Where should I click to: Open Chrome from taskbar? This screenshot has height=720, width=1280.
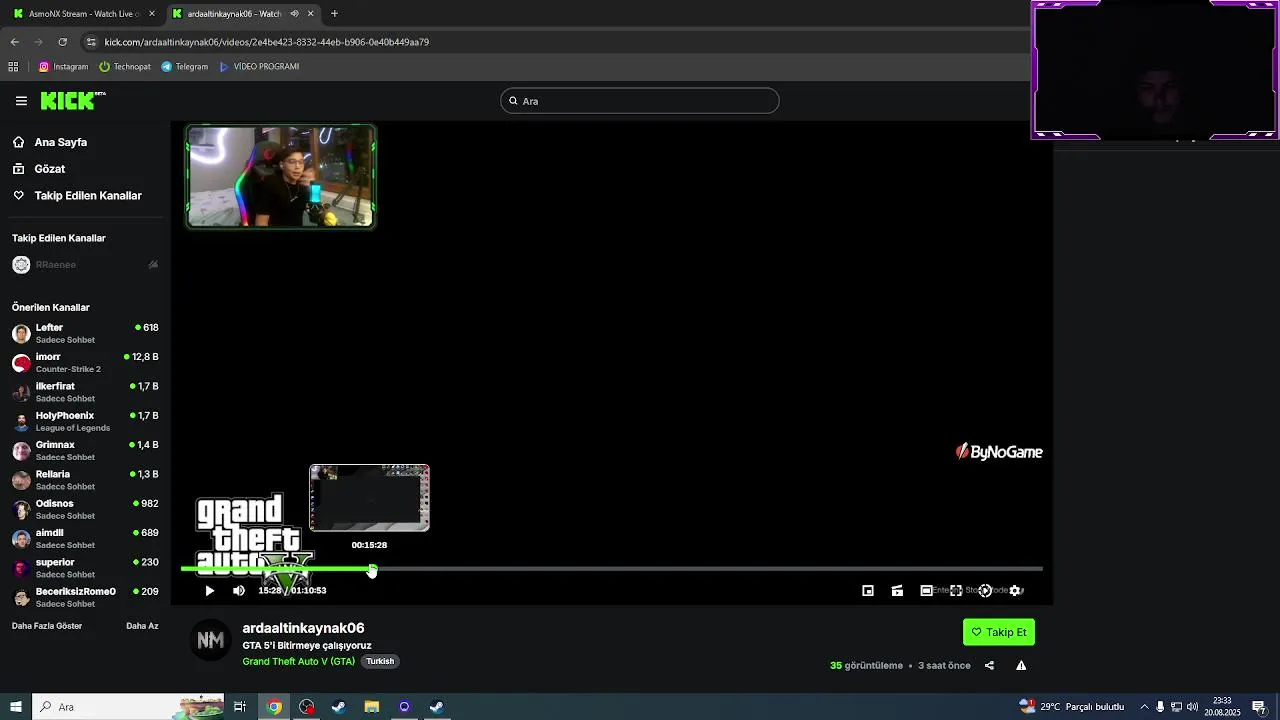pyautogui.click(x=274, y=707)
